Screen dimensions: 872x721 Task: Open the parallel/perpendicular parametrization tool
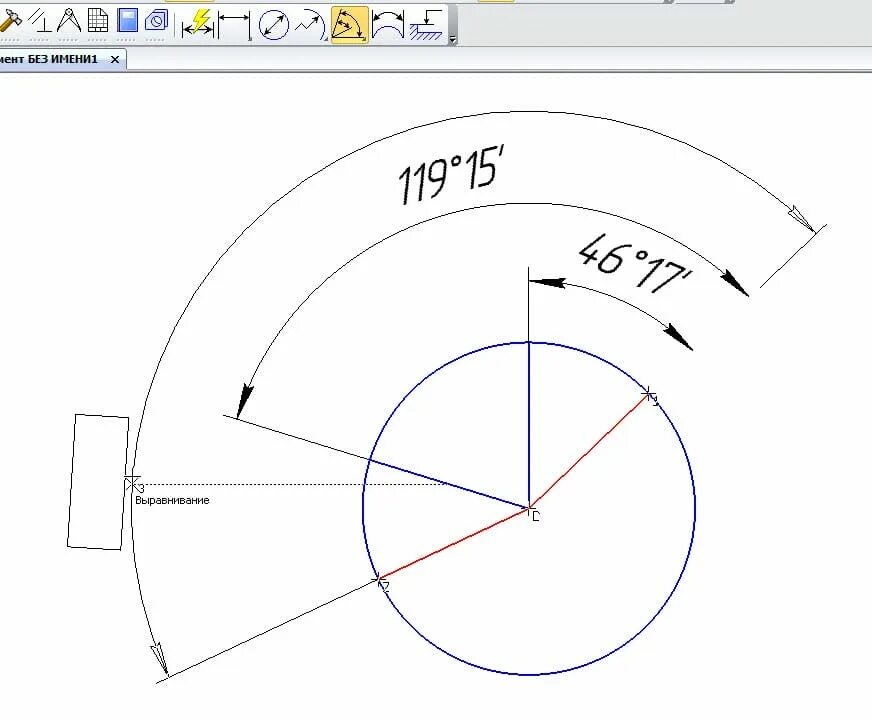(39, 21)
